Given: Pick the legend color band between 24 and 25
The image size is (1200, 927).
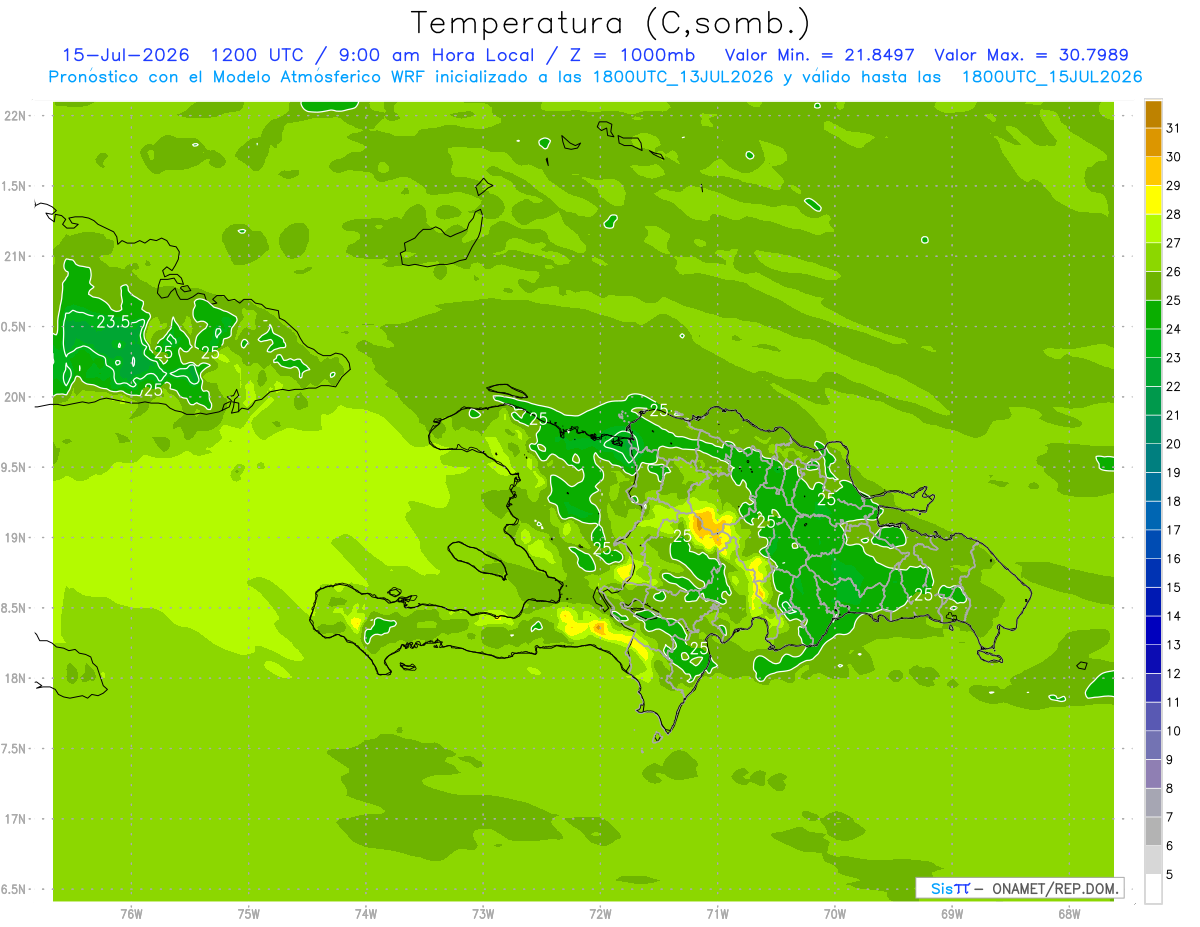Looking at the screenshot, I should click(x=1153, y=315).
